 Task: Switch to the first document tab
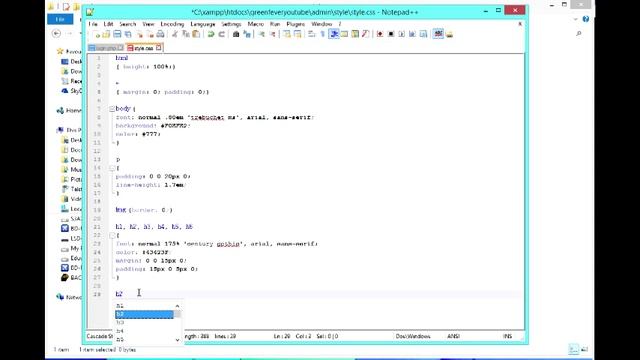click(x=105, y=48)
